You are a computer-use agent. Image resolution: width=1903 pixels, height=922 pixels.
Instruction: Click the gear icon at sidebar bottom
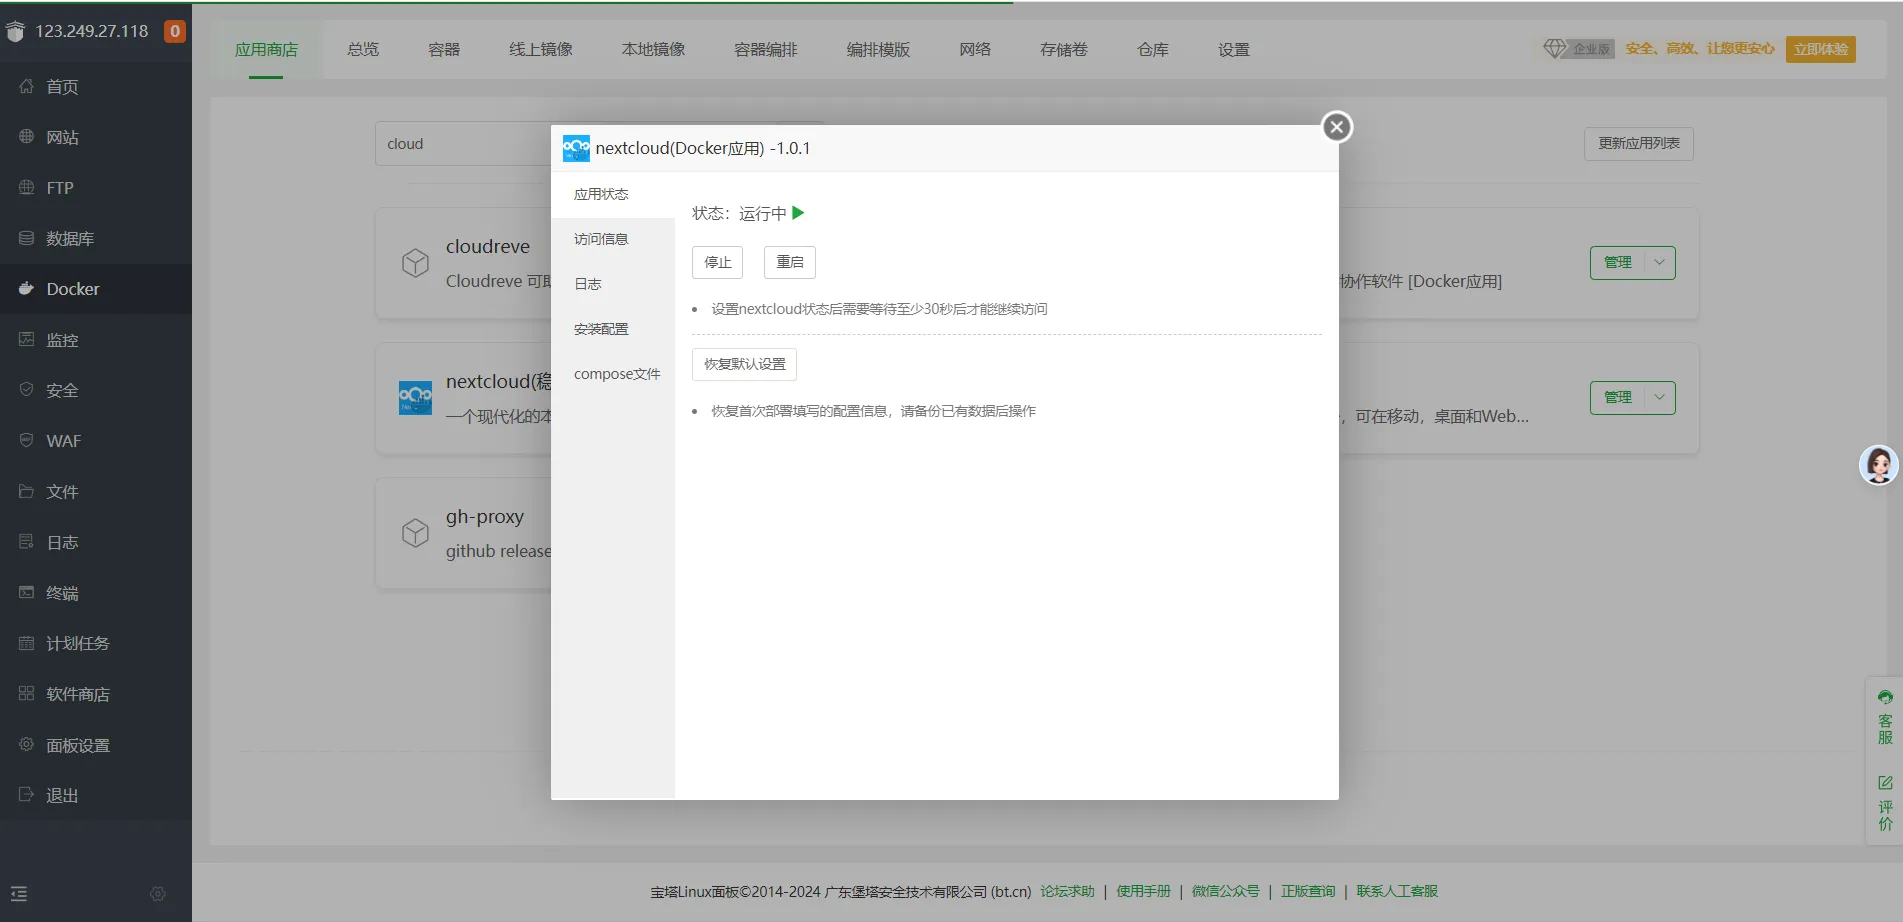[158, 894]
